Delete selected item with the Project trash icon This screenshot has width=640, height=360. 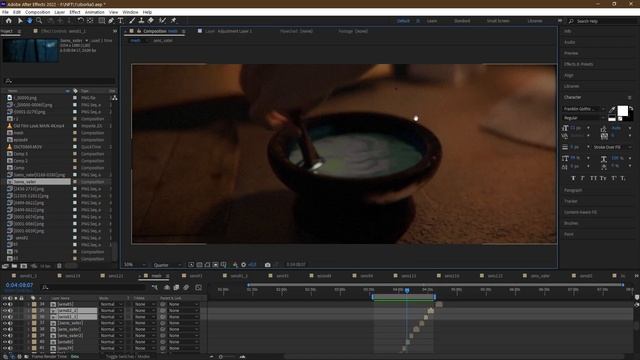[x=59, y=266]
